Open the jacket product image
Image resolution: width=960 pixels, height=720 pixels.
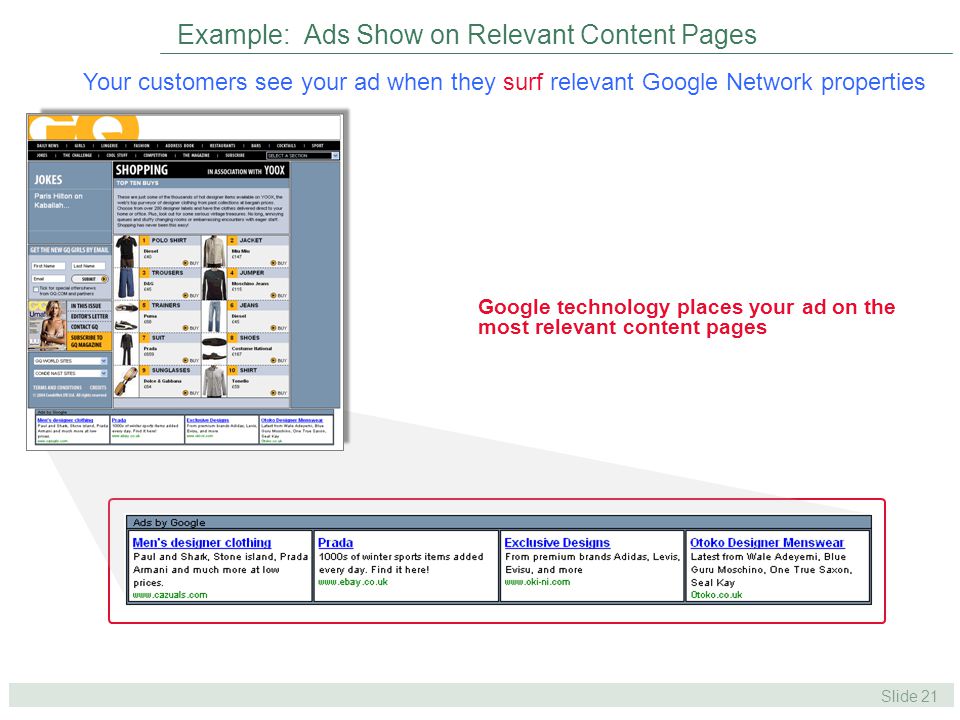tap(214, 251)
